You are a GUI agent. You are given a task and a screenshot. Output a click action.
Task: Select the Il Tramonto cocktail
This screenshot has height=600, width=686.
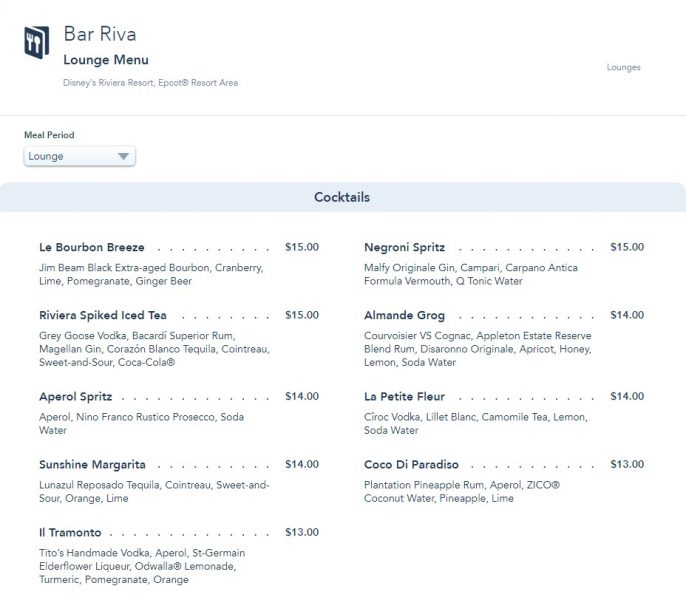(70, 532)
